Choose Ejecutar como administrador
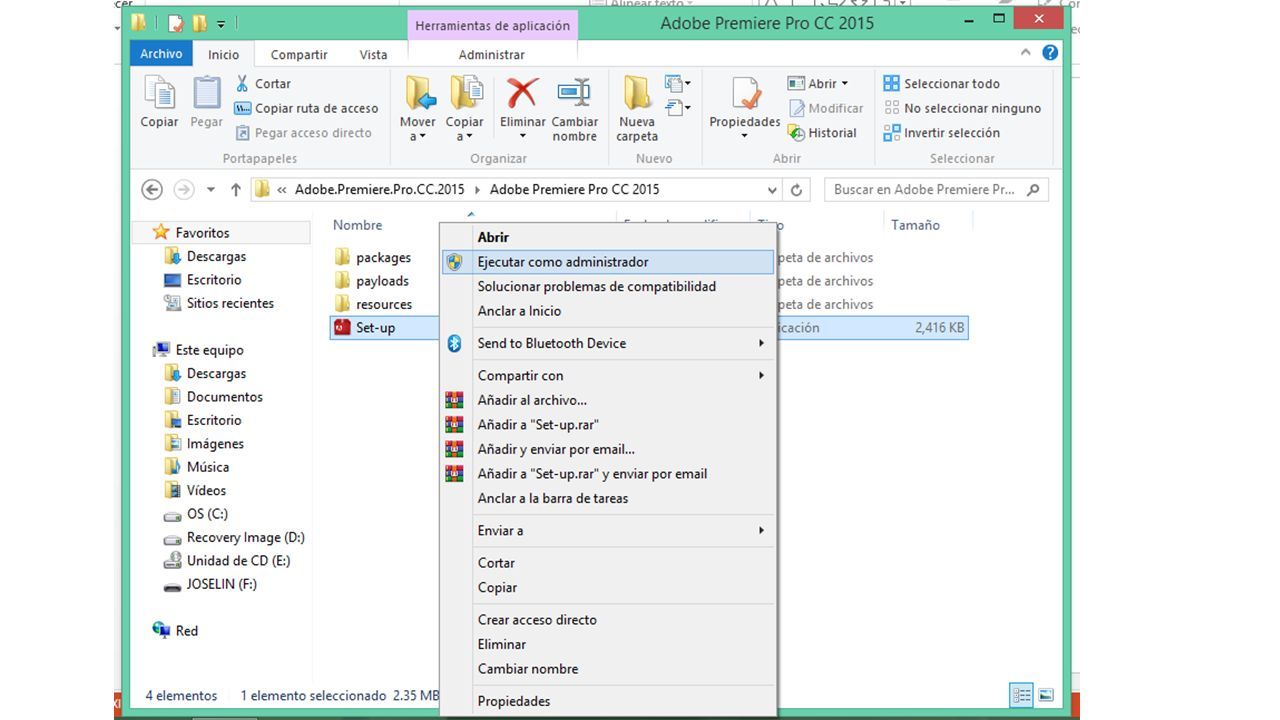1280x720 pixels. 608,262
